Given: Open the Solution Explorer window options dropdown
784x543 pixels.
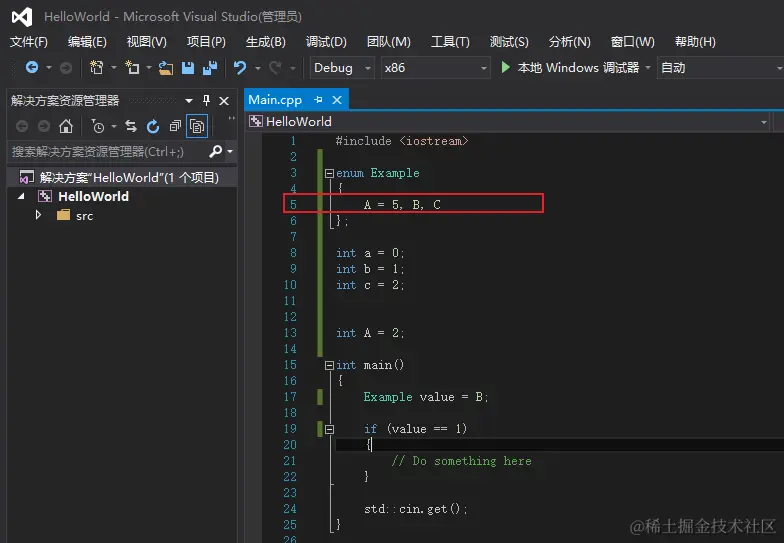Looking at the screenshot, I should tap(189, 101).
